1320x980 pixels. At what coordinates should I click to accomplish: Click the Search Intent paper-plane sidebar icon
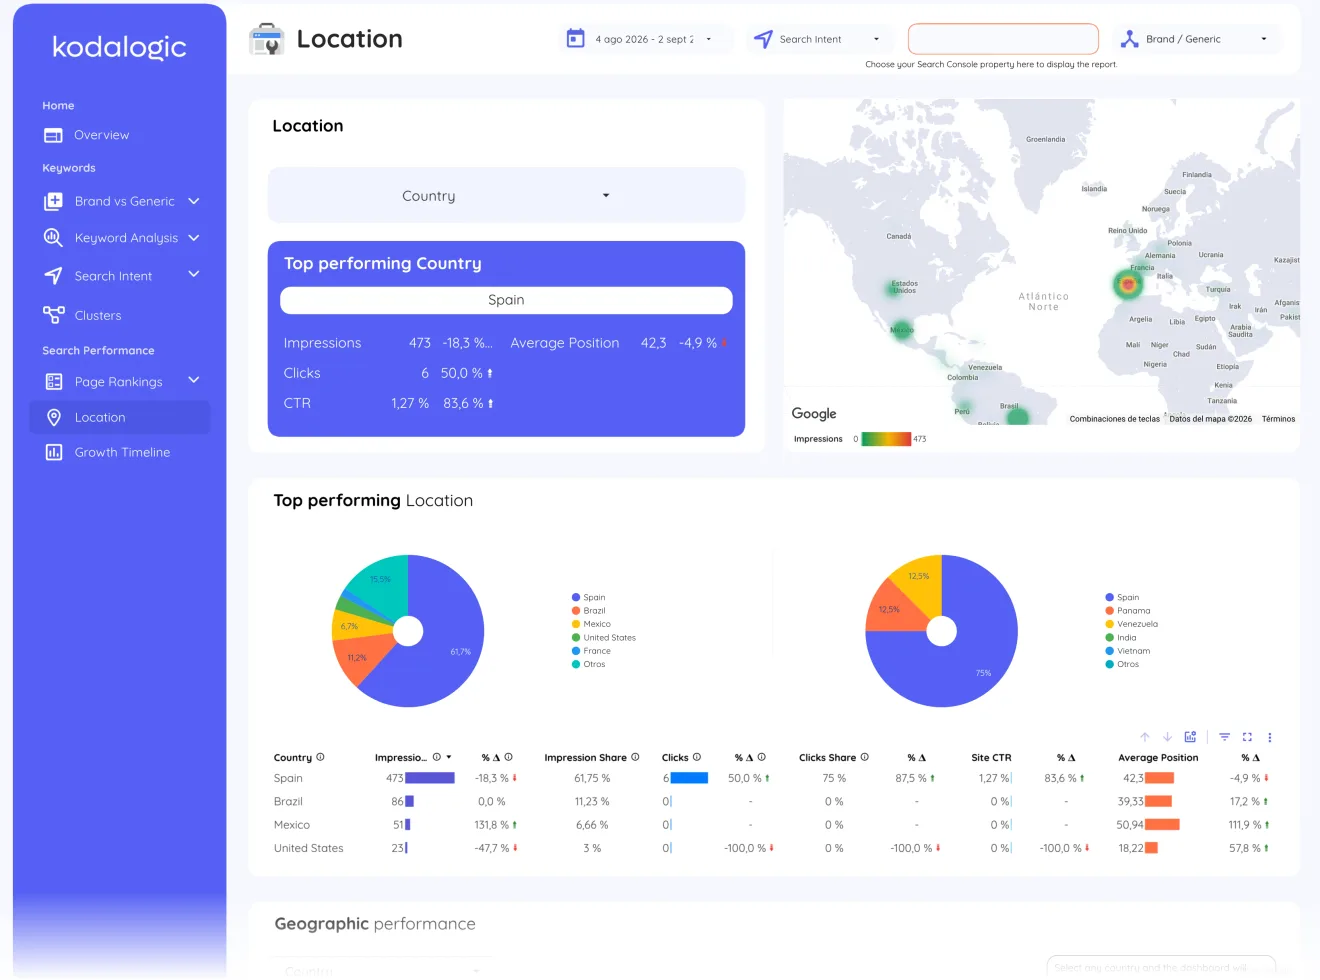point(53,276)
